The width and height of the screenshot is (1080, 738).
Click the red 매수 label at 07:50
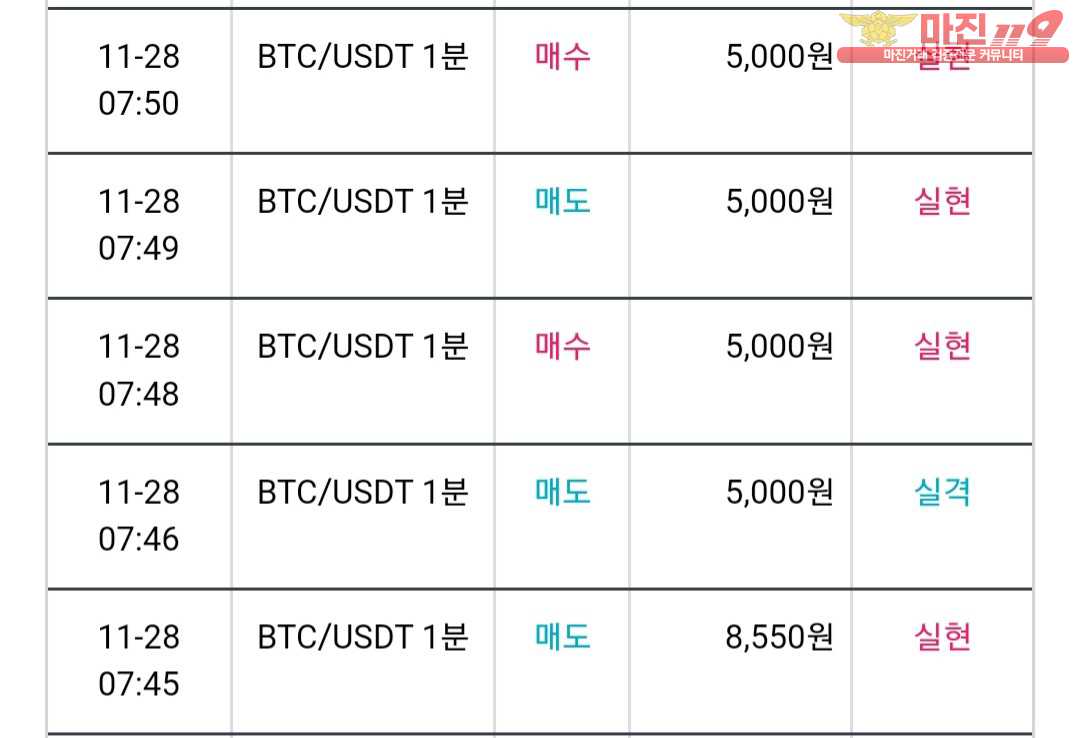coord(563,57)
